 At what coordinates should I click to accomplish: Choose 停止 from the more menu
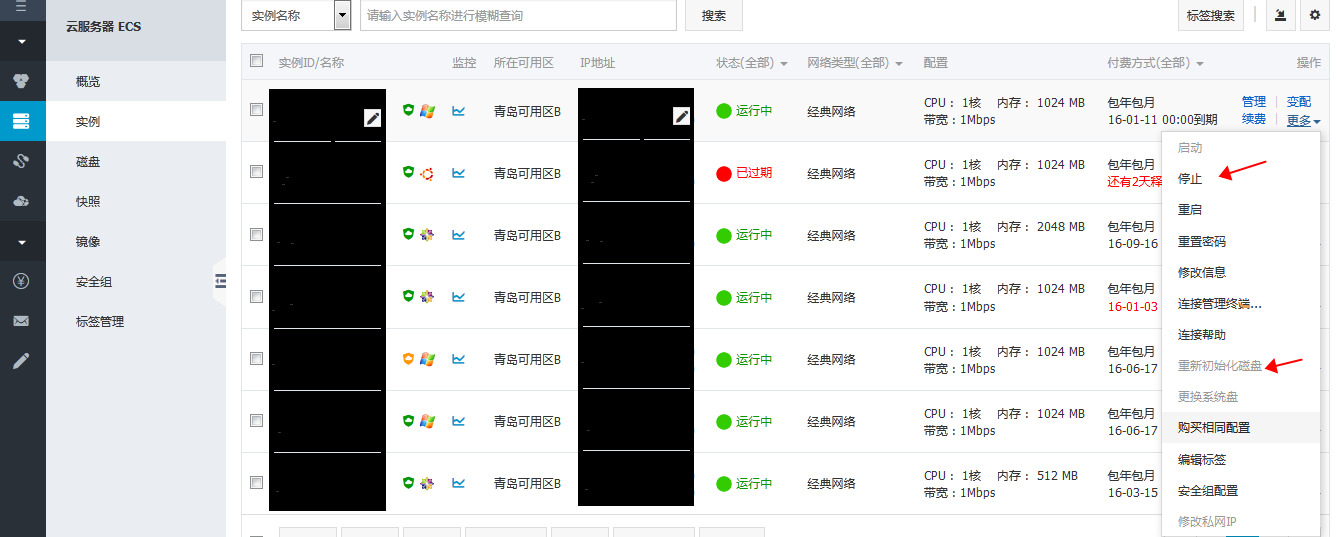tap(1190, 179)
